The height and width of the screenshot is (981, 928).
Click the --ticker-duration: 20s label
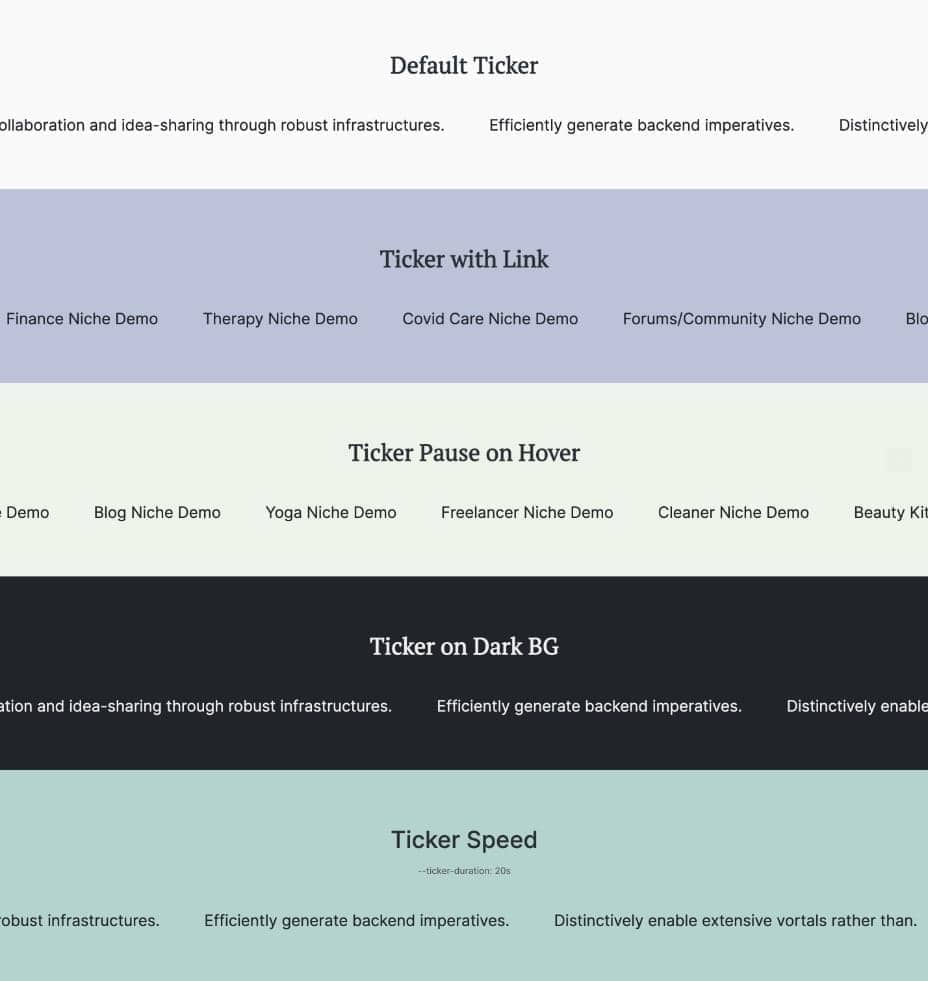pyautogui.click(x=464, y=871)
